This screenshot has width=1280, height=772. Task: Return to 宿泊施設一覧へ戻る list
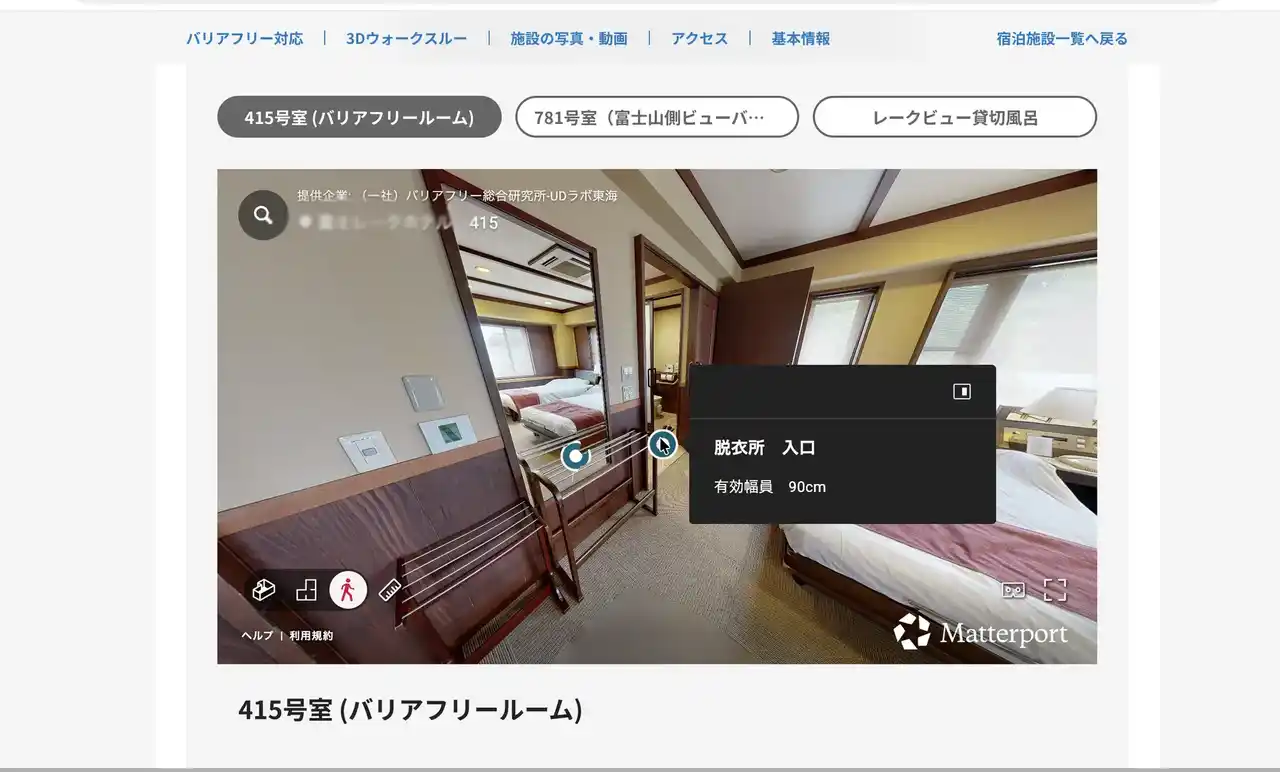(x=1061, y=39)
